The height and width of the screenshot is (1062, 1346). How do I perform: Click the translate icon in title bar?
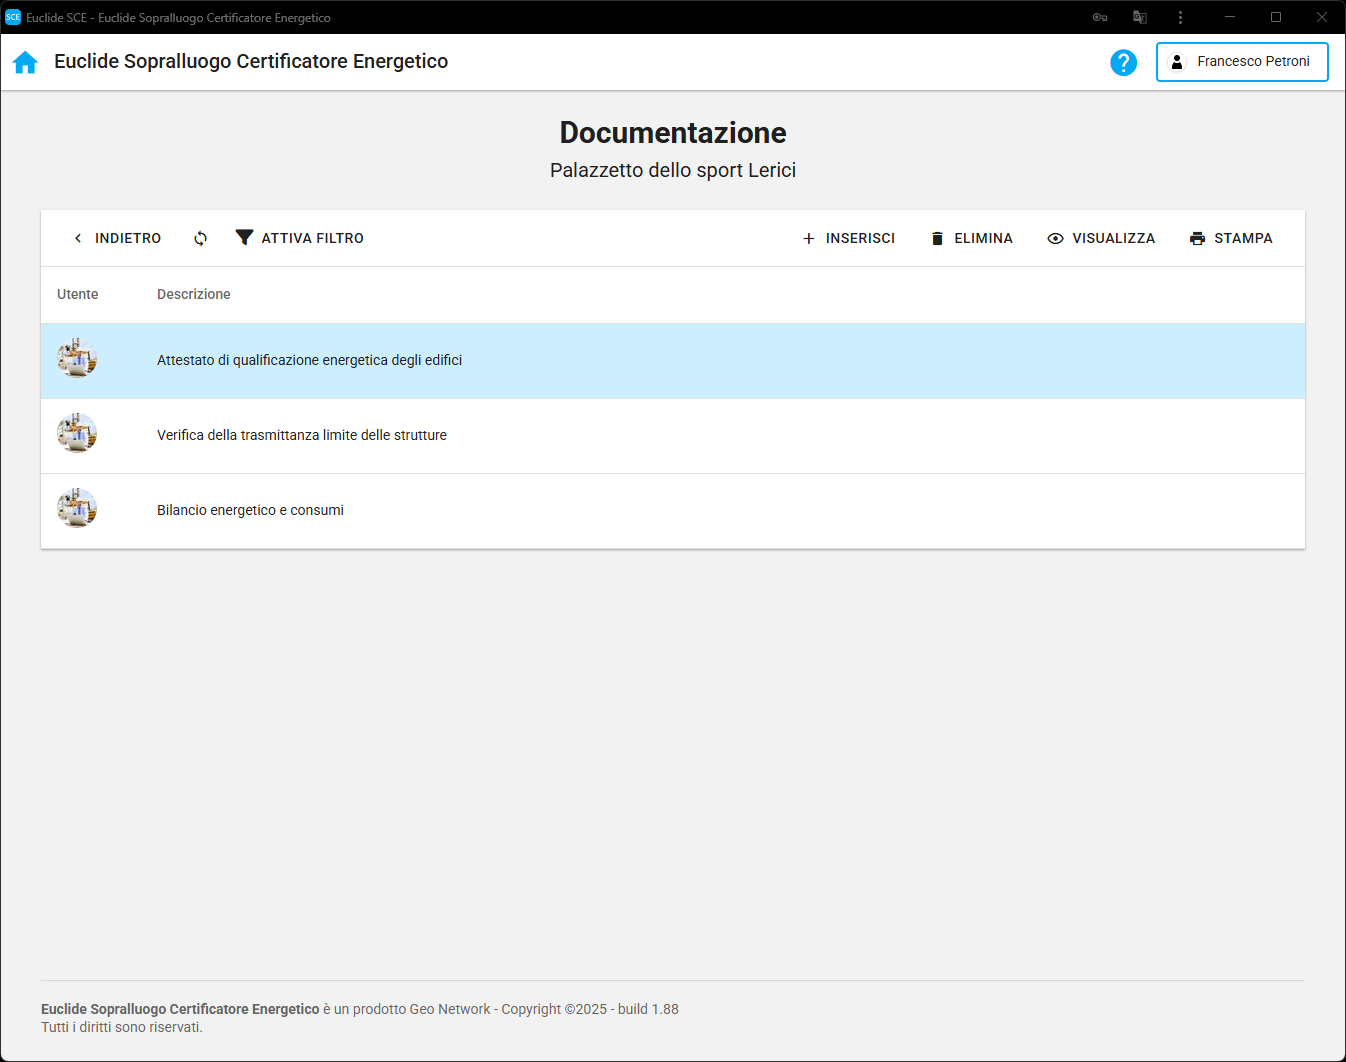[x=1139, y=17]
